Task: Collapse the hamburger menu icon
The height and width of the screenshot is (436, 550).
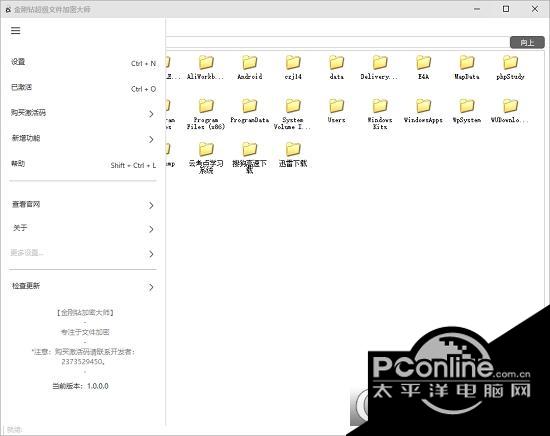Action: point(15,31)
